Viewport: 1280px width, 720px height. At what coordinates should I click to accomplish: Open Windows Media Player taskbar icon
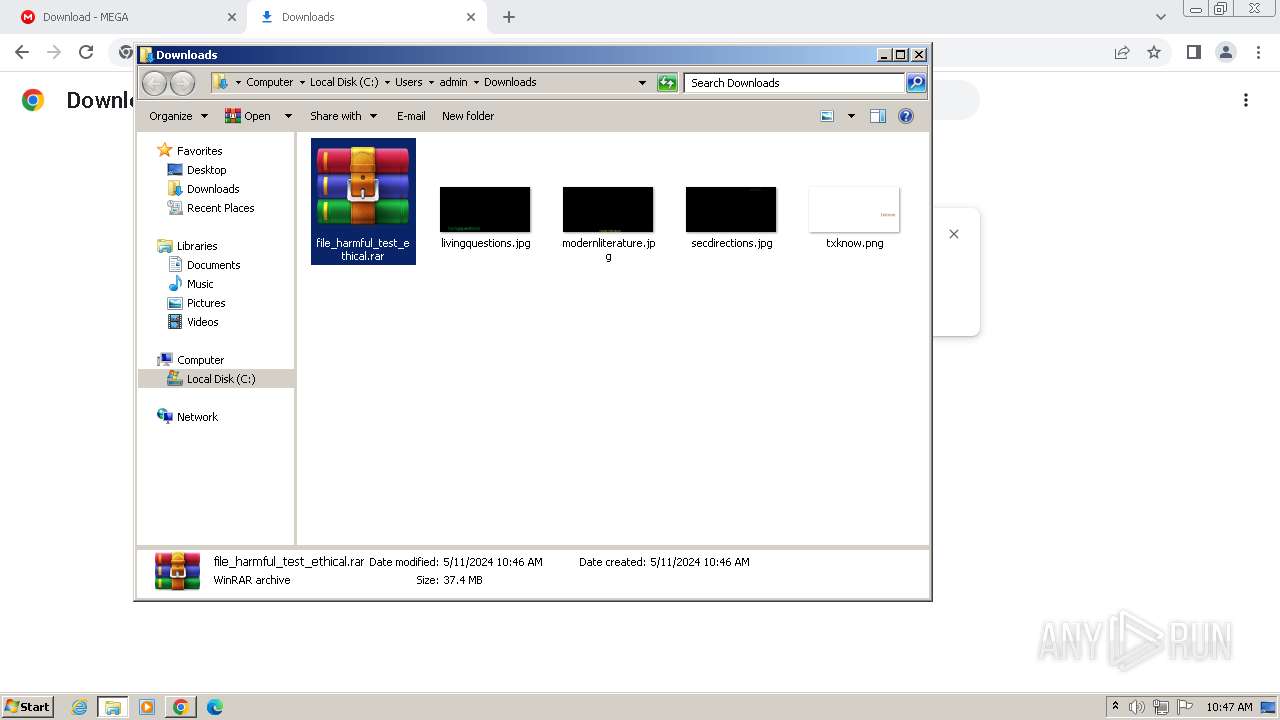coord(147,707)
